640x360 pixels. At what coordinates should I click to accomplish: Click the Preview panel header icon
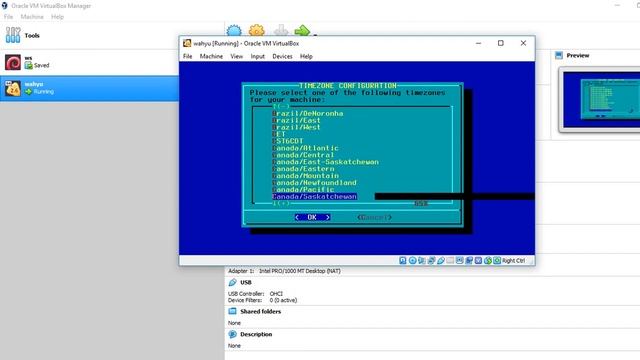pos(559,56)
